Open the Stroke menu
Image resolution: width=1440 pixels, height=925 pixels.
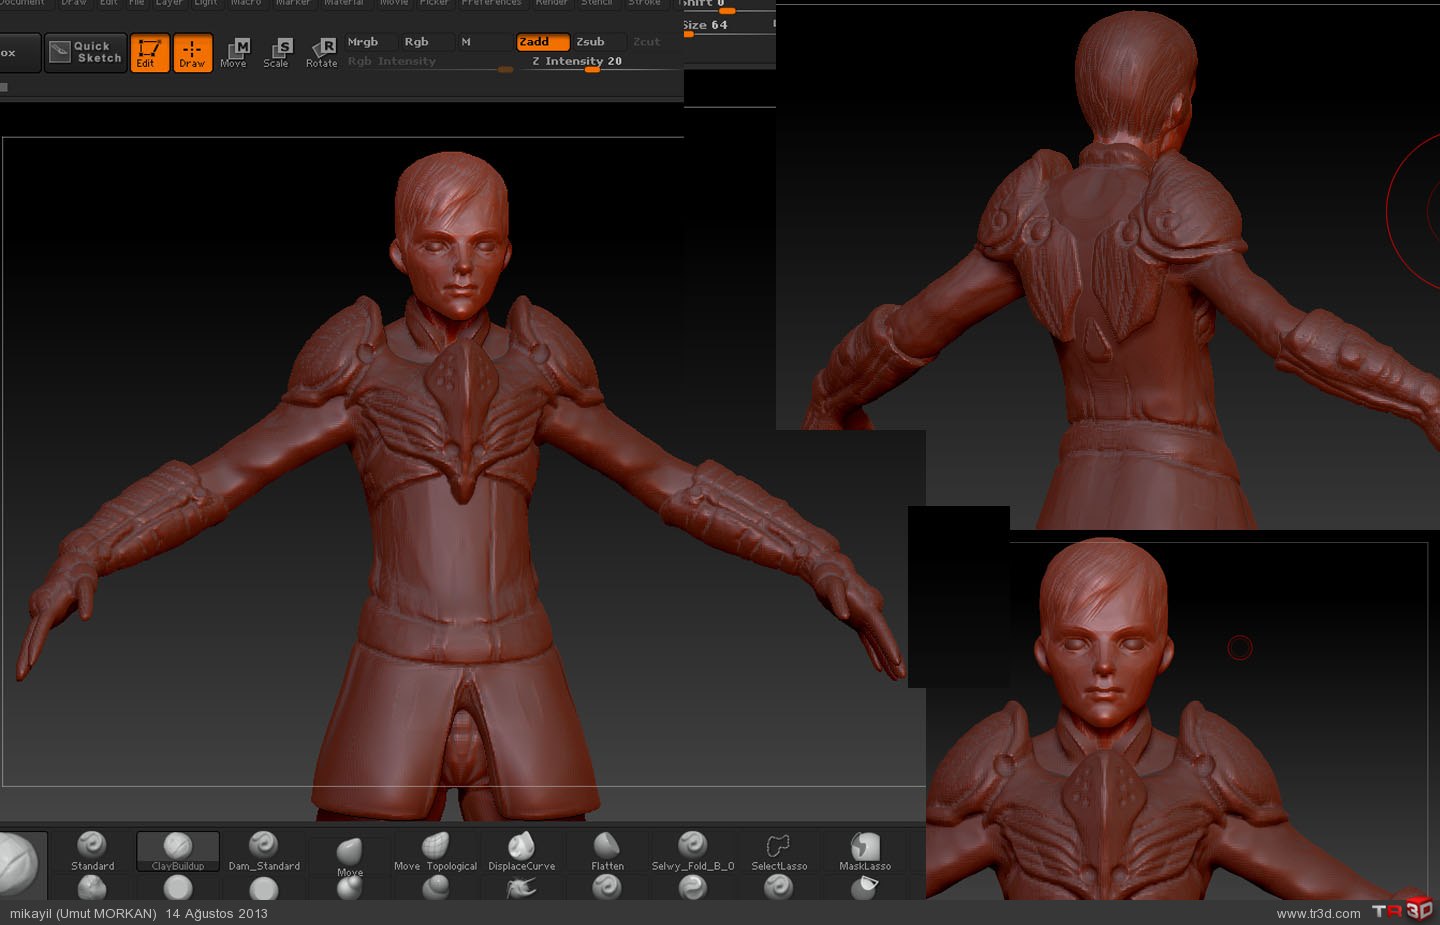644,3
